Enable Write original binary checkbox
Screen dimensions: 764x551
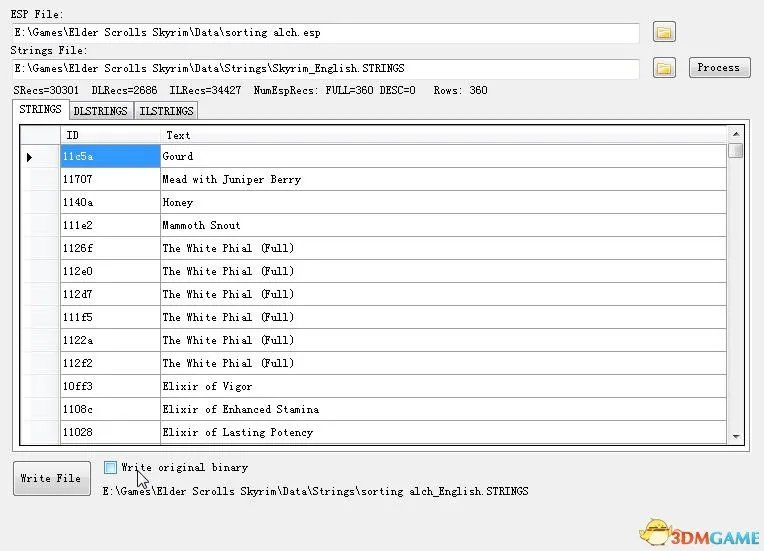(x=111, y=468)
